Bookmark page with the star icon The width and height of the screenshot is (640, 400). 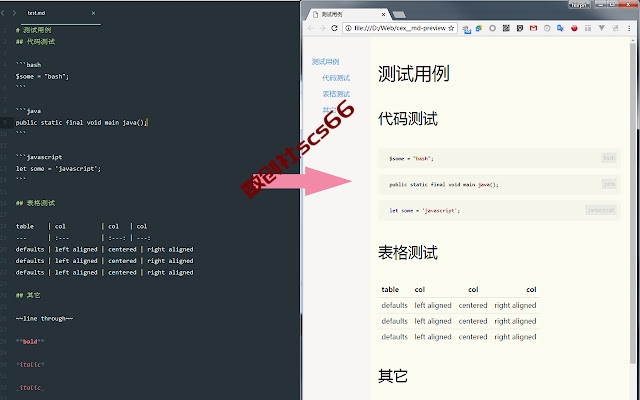tap(451, 28)
